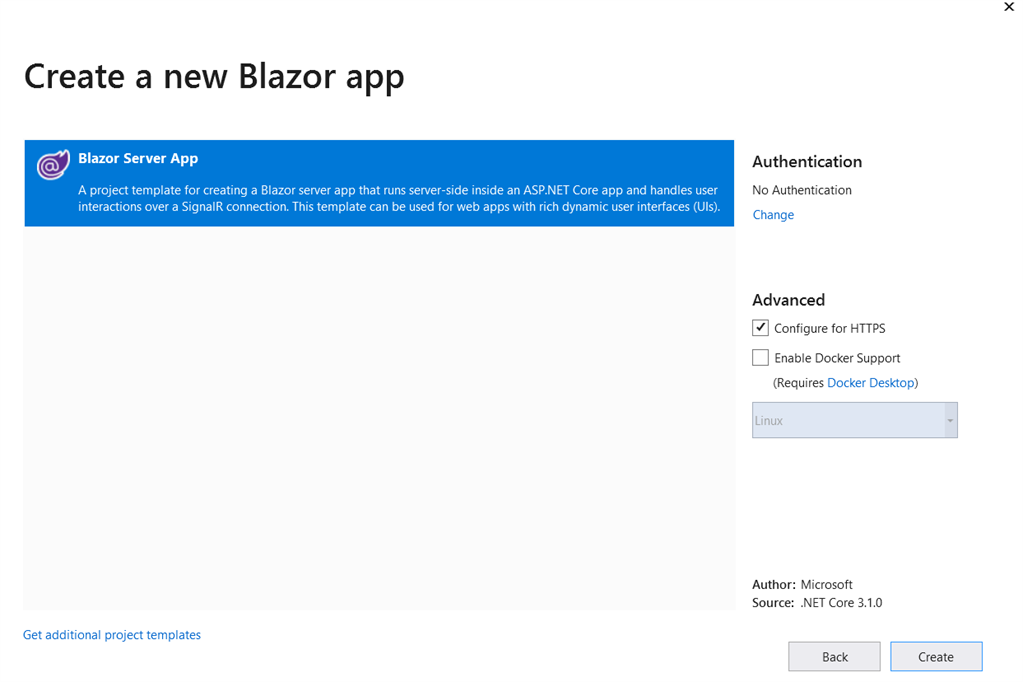Click the Authentication section heading

[806, 161]
